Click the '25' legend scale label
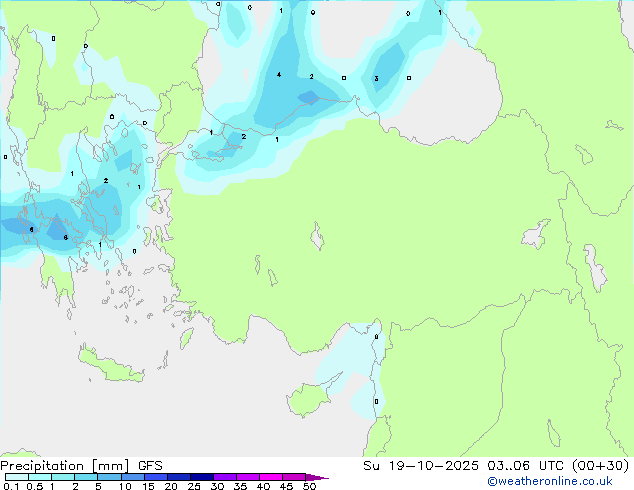This screenshot has height=490, width=634. tap(194, 486)
